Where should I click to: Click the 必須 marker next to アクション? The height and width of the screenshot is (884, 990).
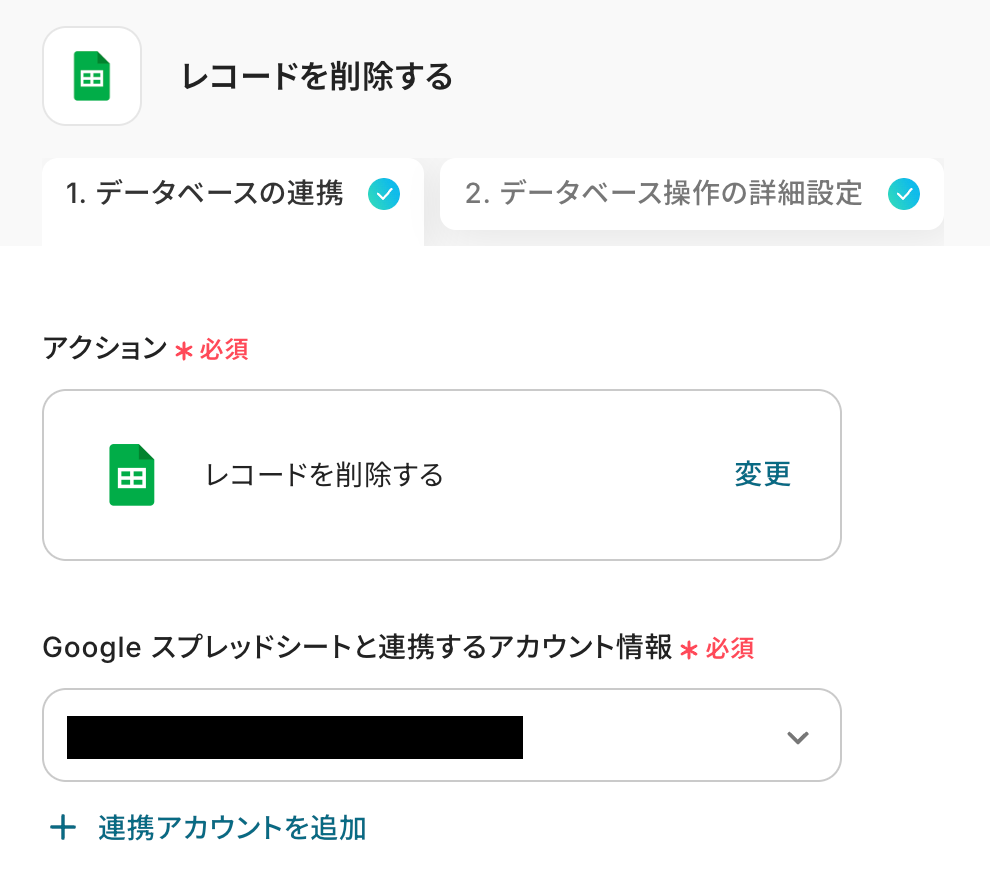click(x=224, y=350)
